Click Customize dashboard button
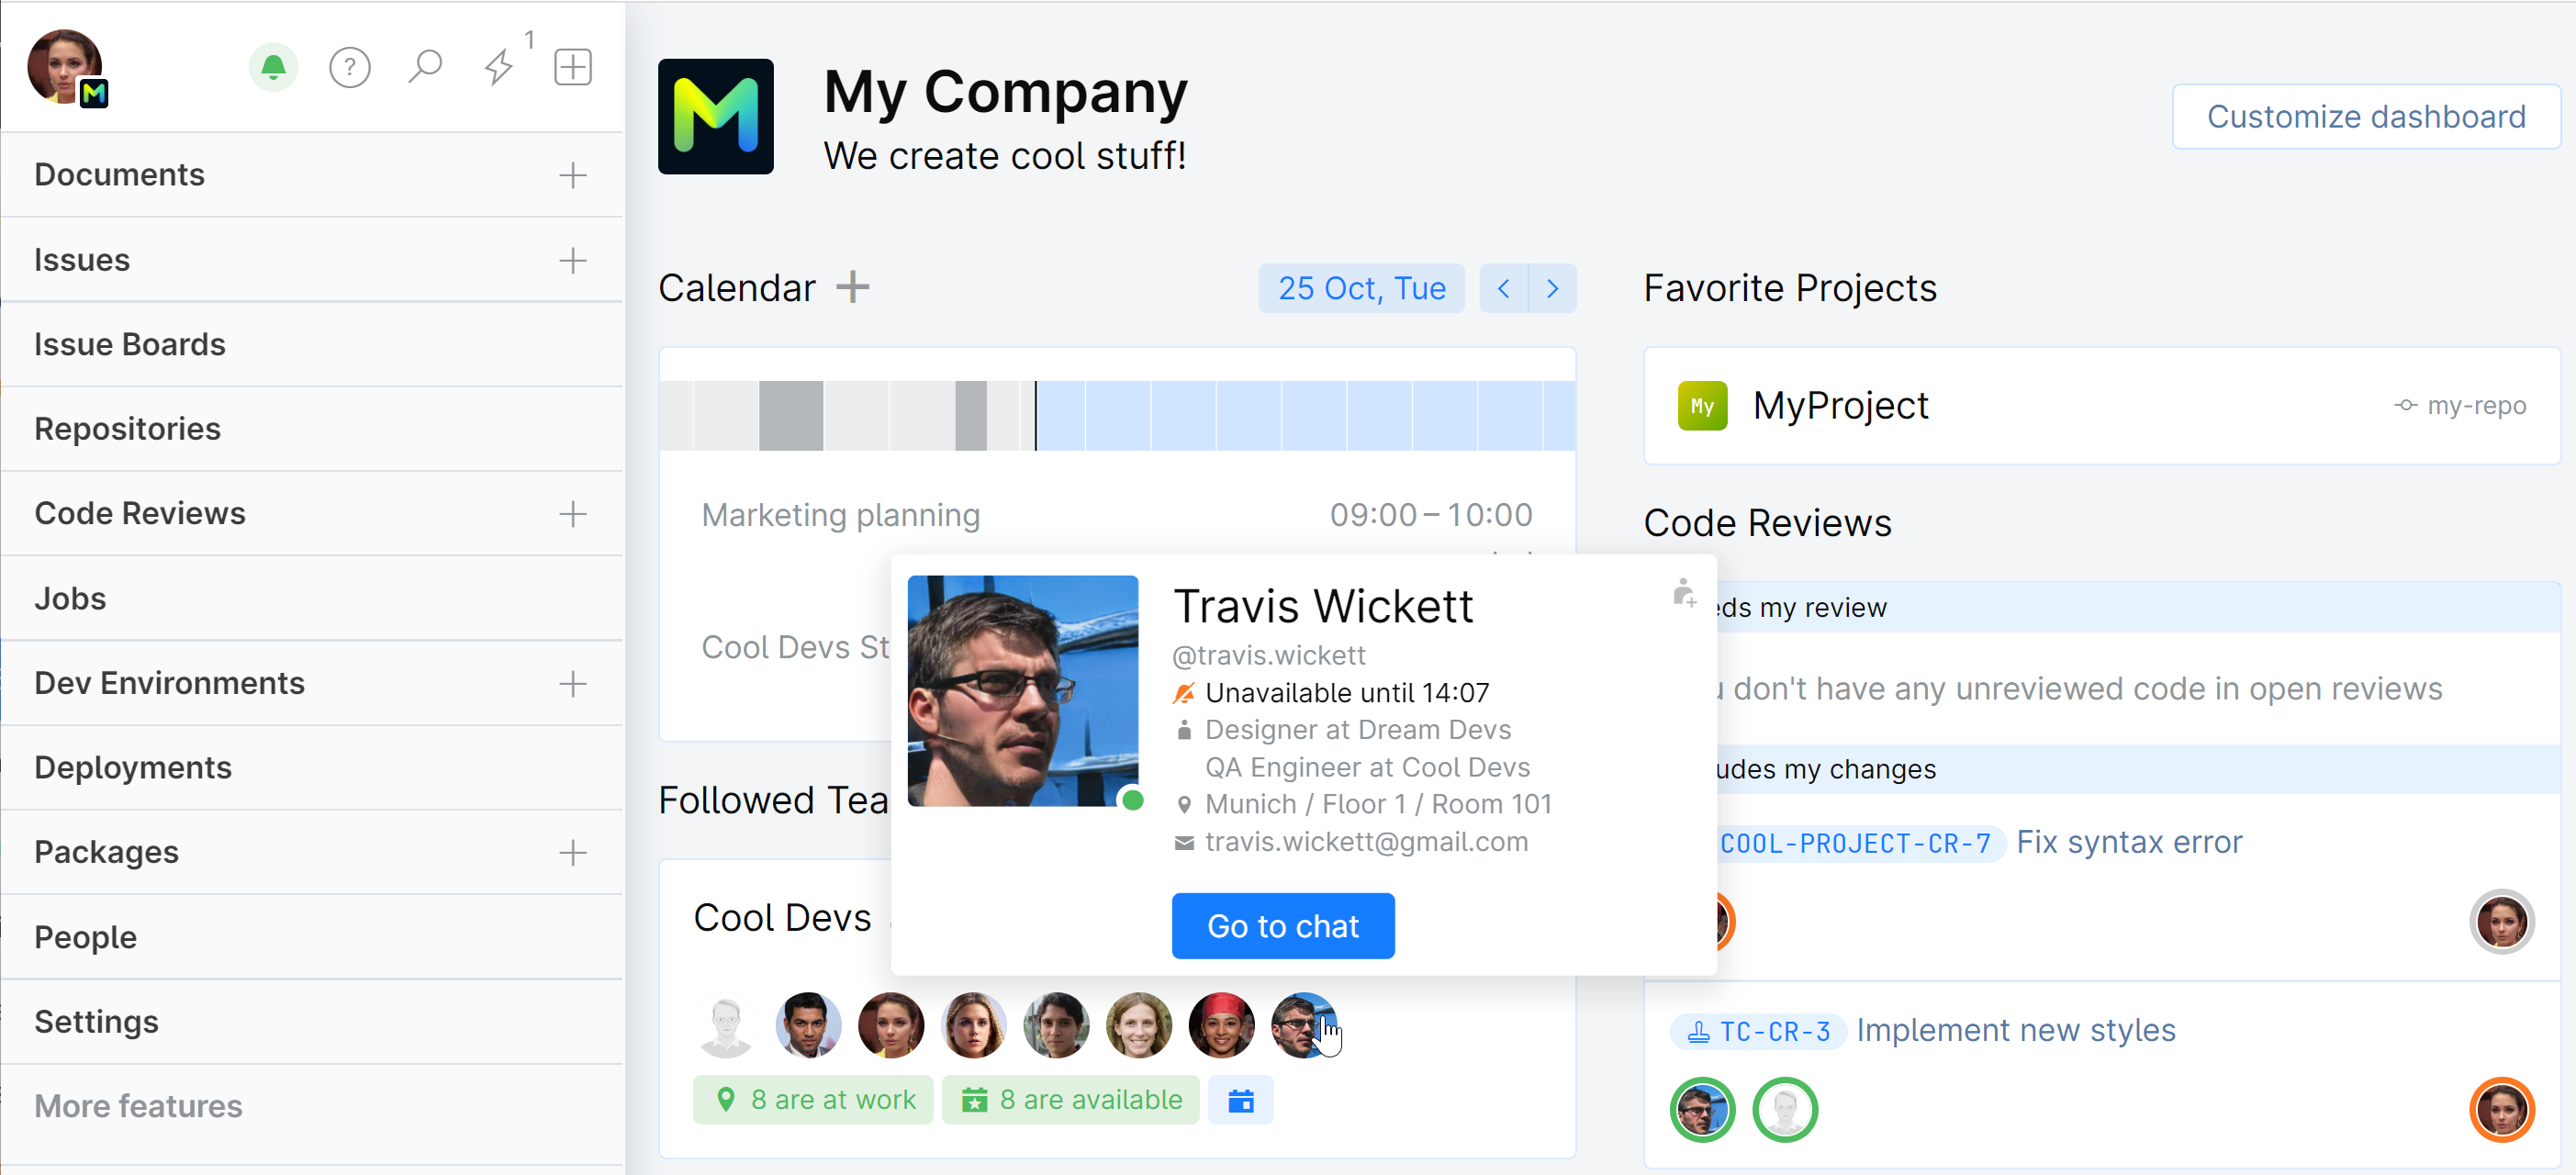2576x1175 pixels. point(2365,117)
